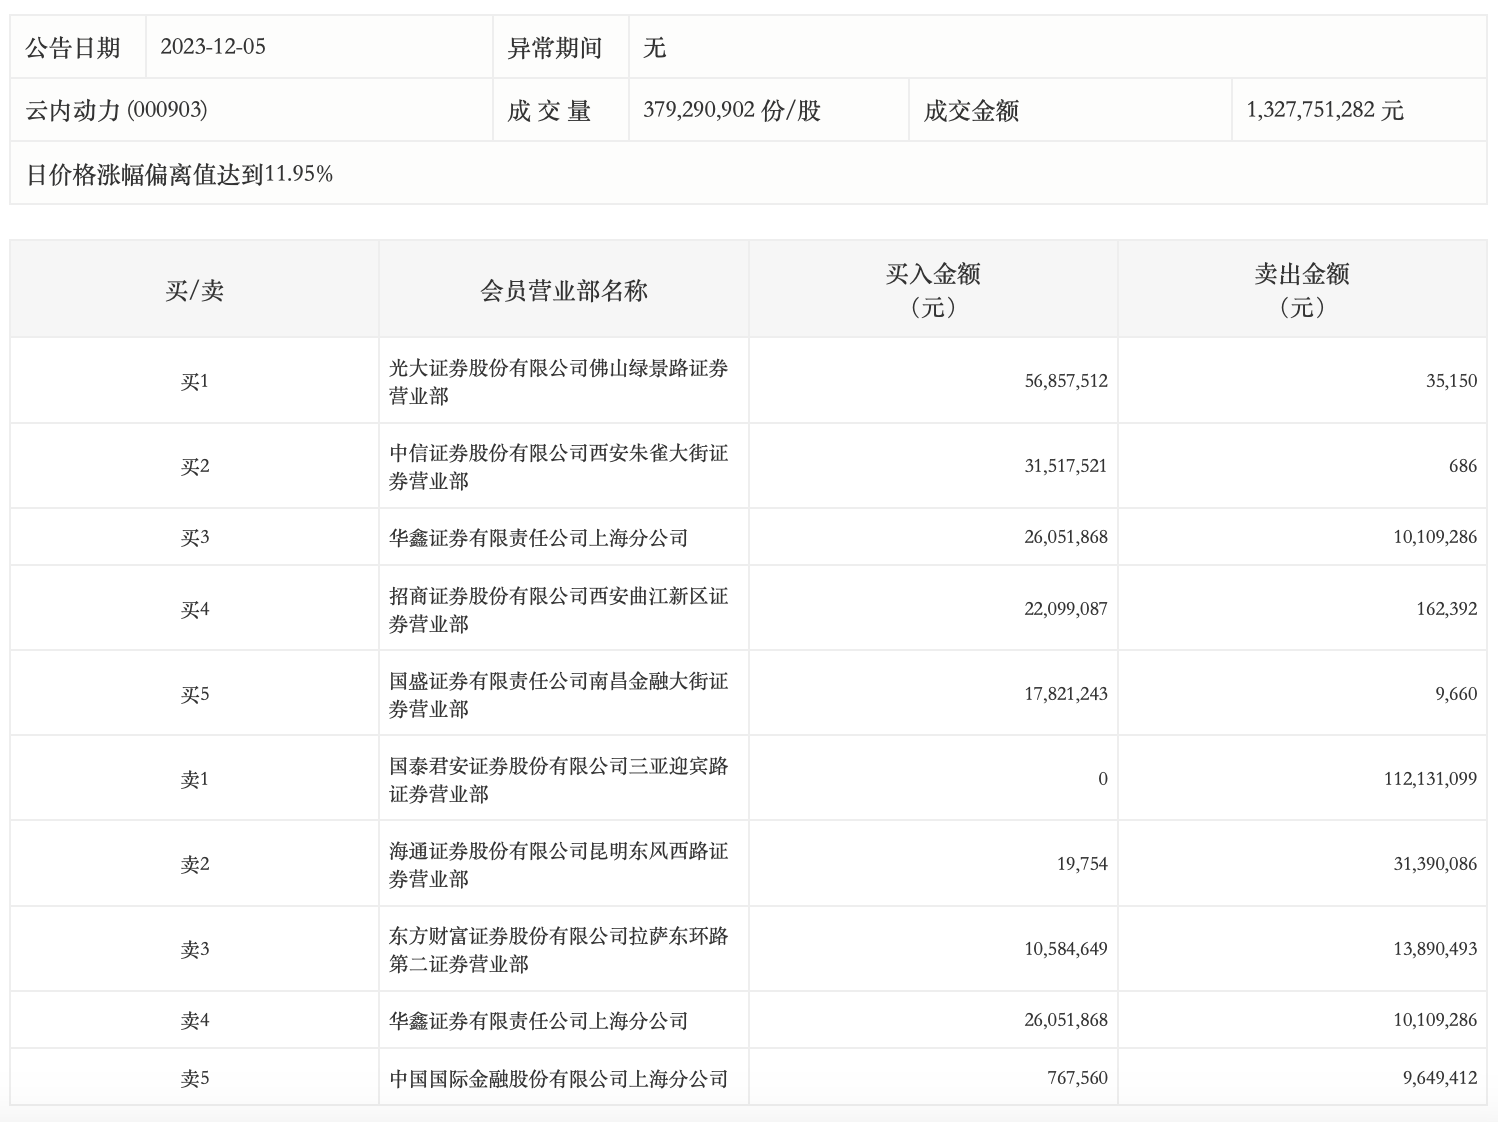This screenshot has height=1122, width=1498.
Task: Select the 卖出金额 (元) column header
Action: click(x=1301, y=290)
